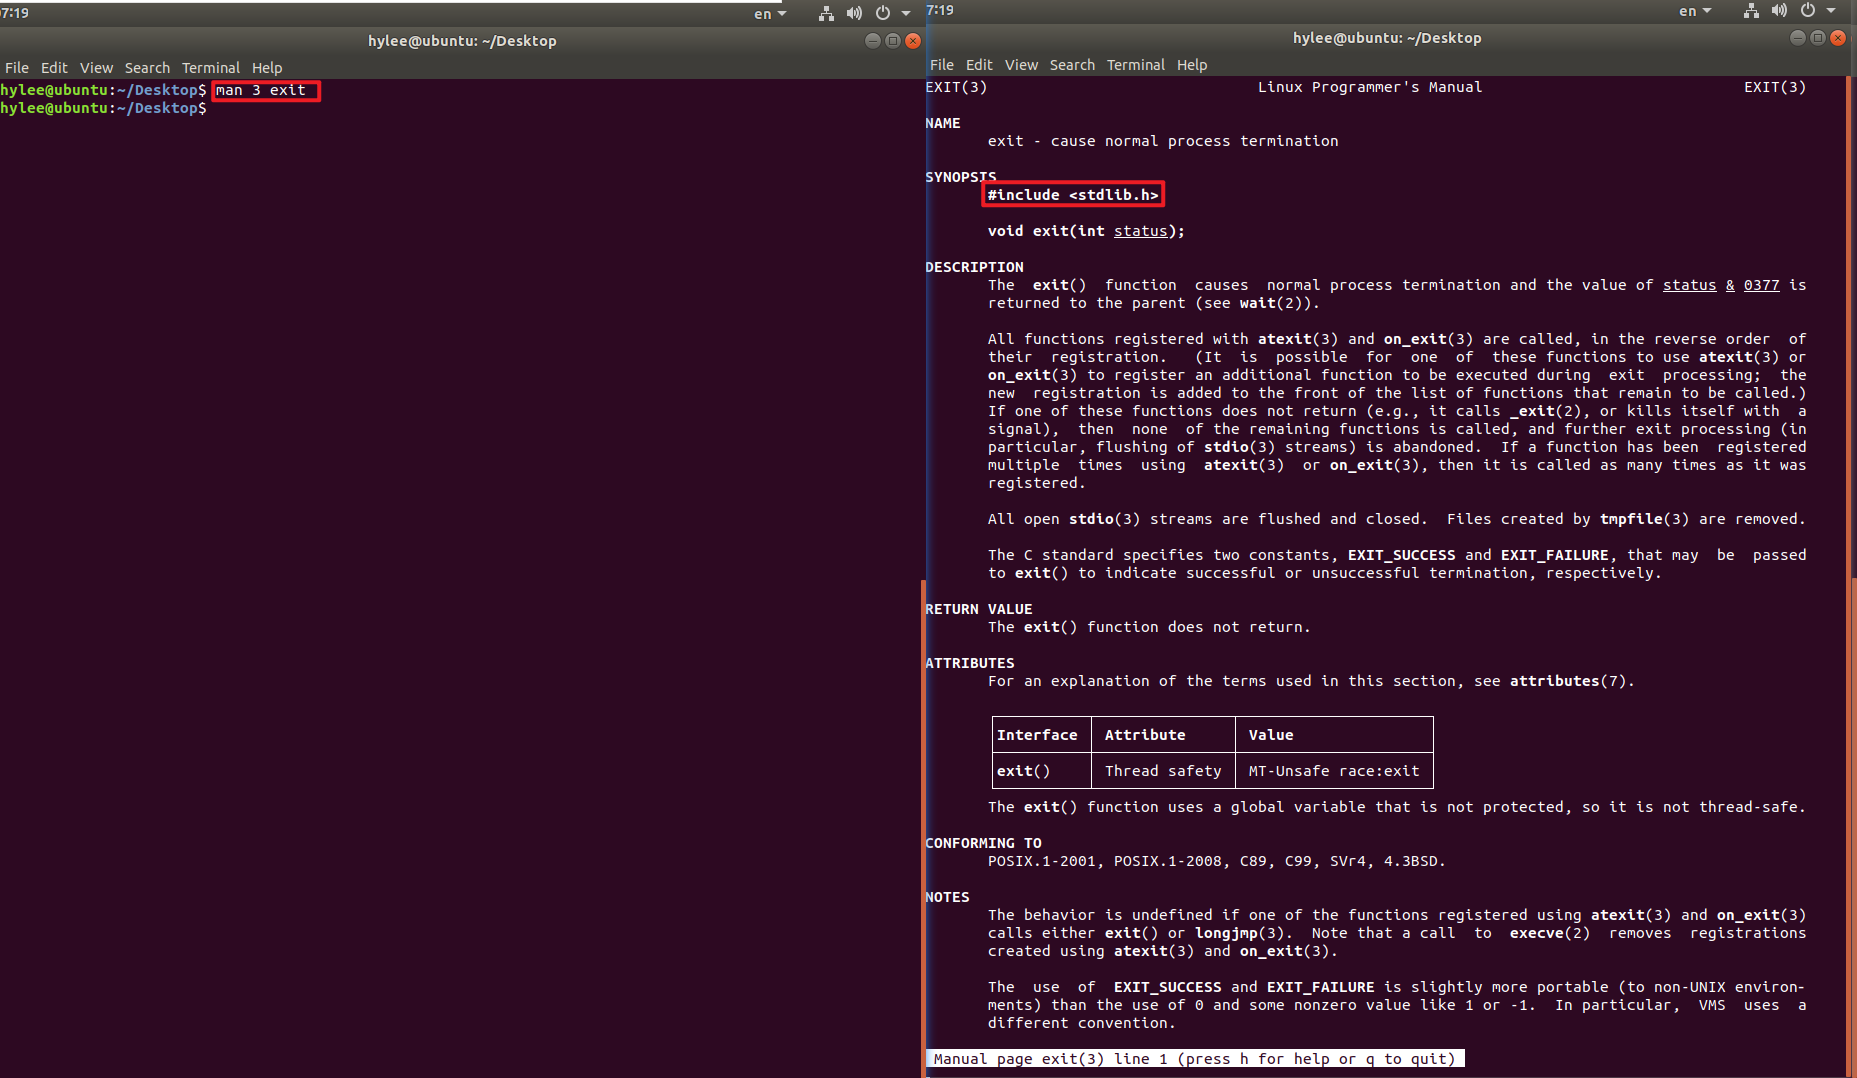
Task: Close the right man page window
Action: (1838, 38)
